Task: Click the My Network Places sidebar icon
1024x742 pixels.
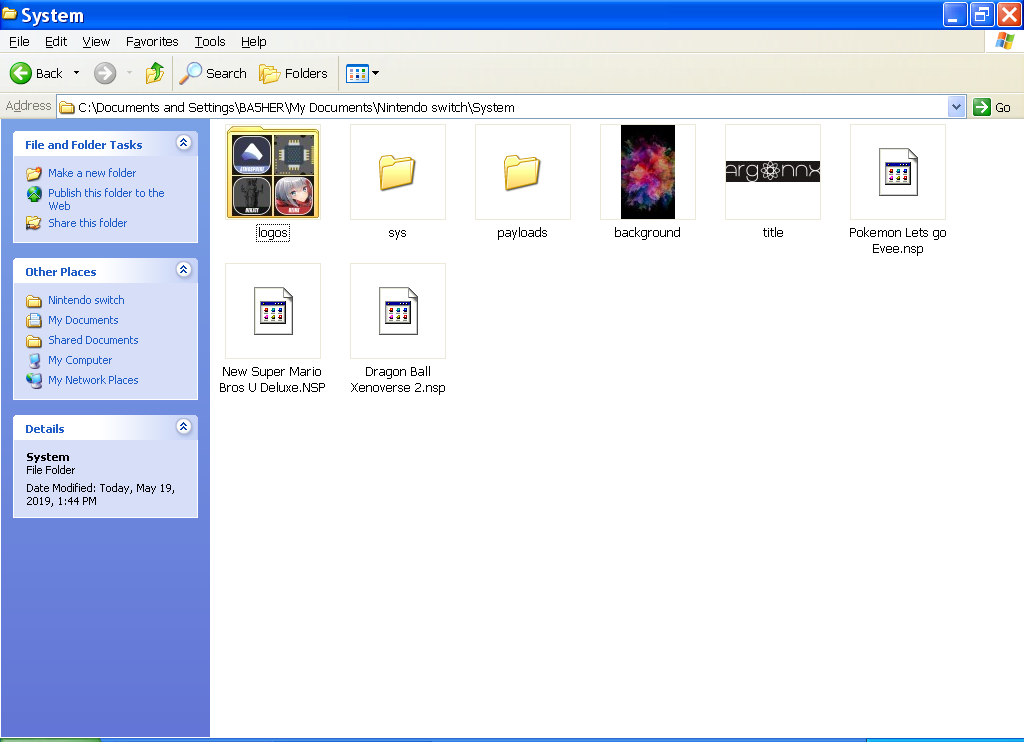Action: coord(34,381)
